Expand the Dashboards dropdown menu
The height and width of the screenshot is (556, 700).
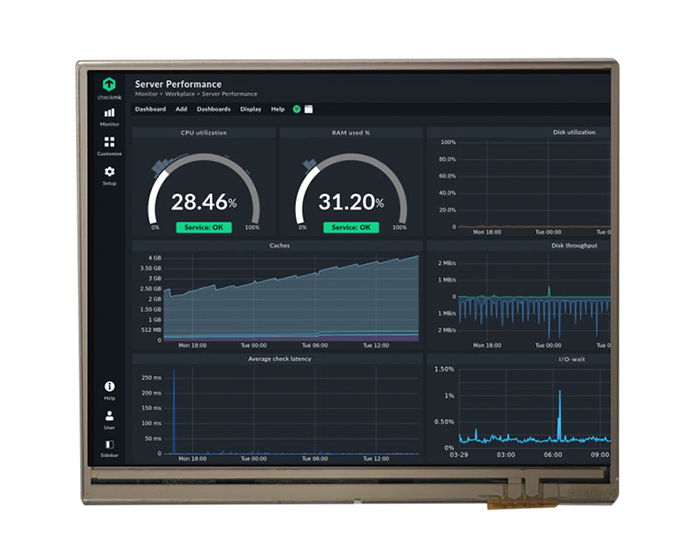[x=213, y=109]
